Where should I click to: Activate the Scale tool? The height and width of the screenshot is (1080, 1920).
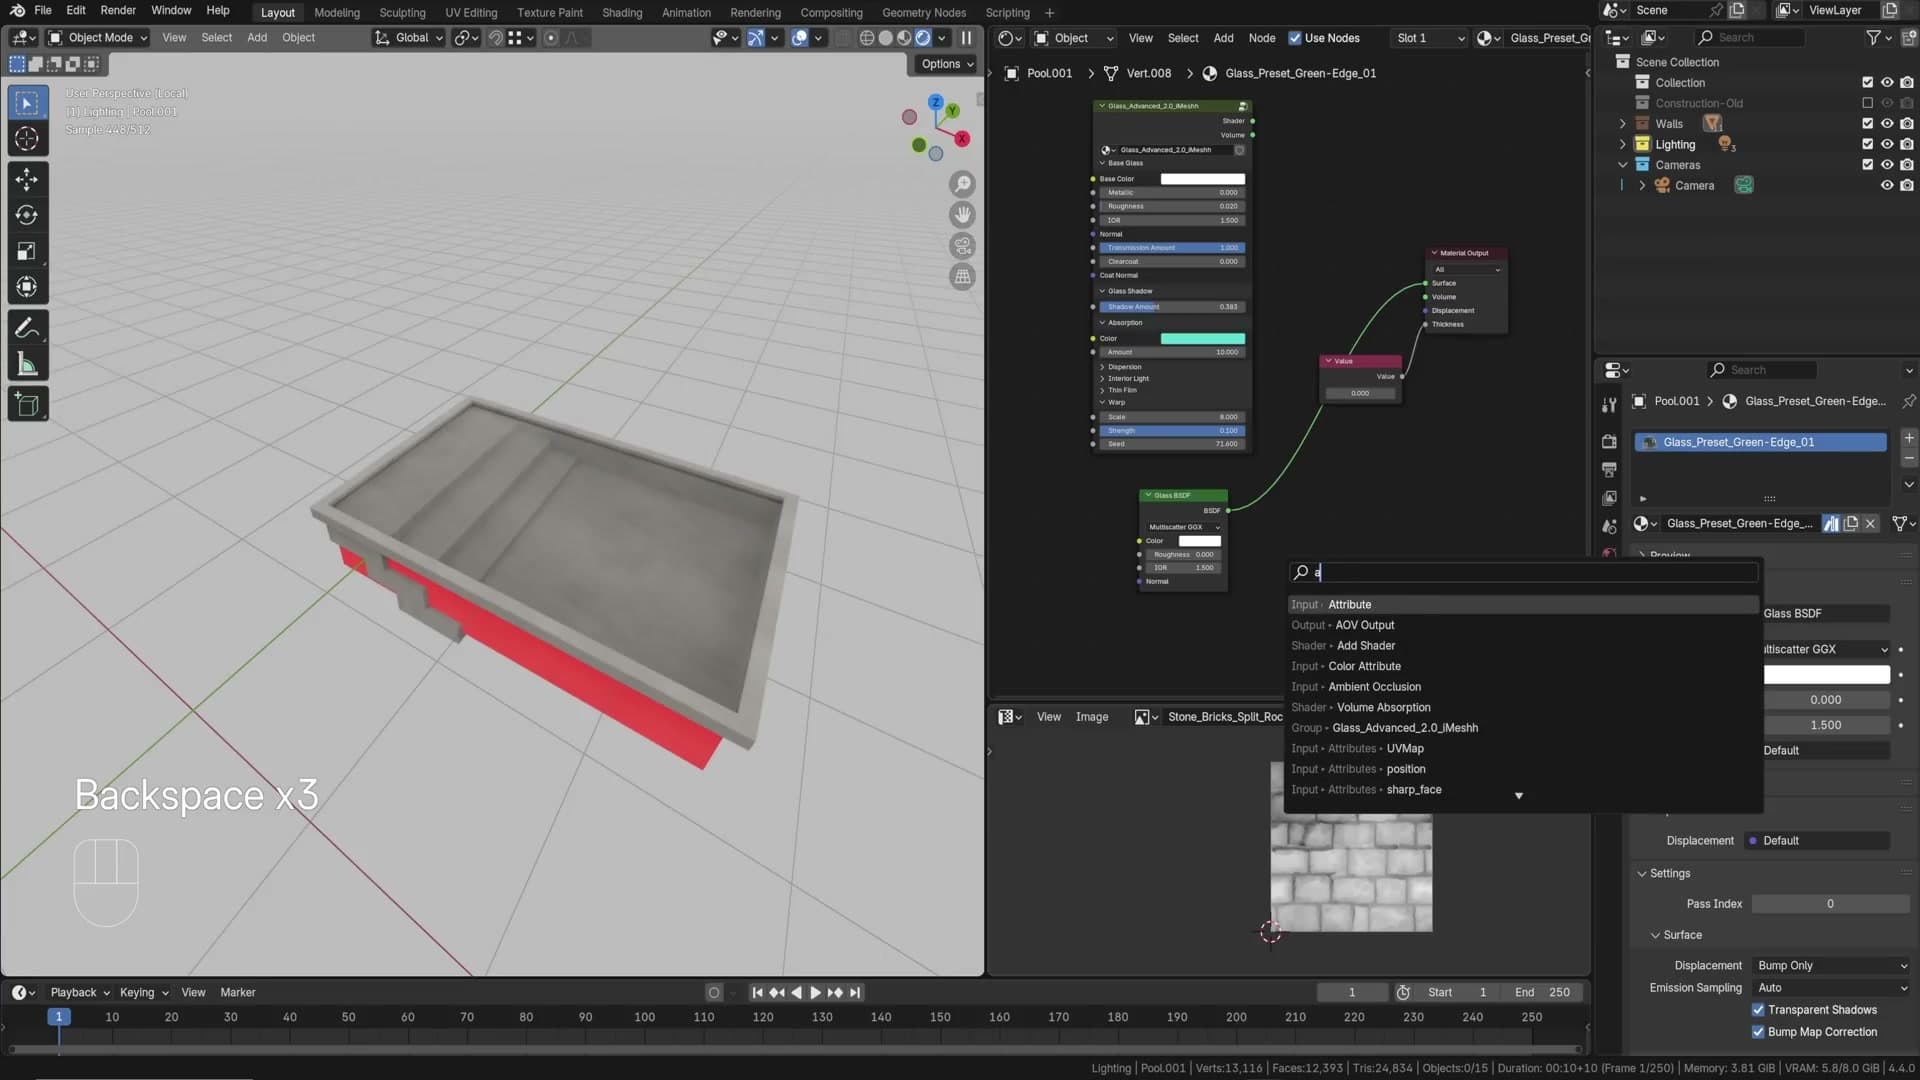point(27,251)
